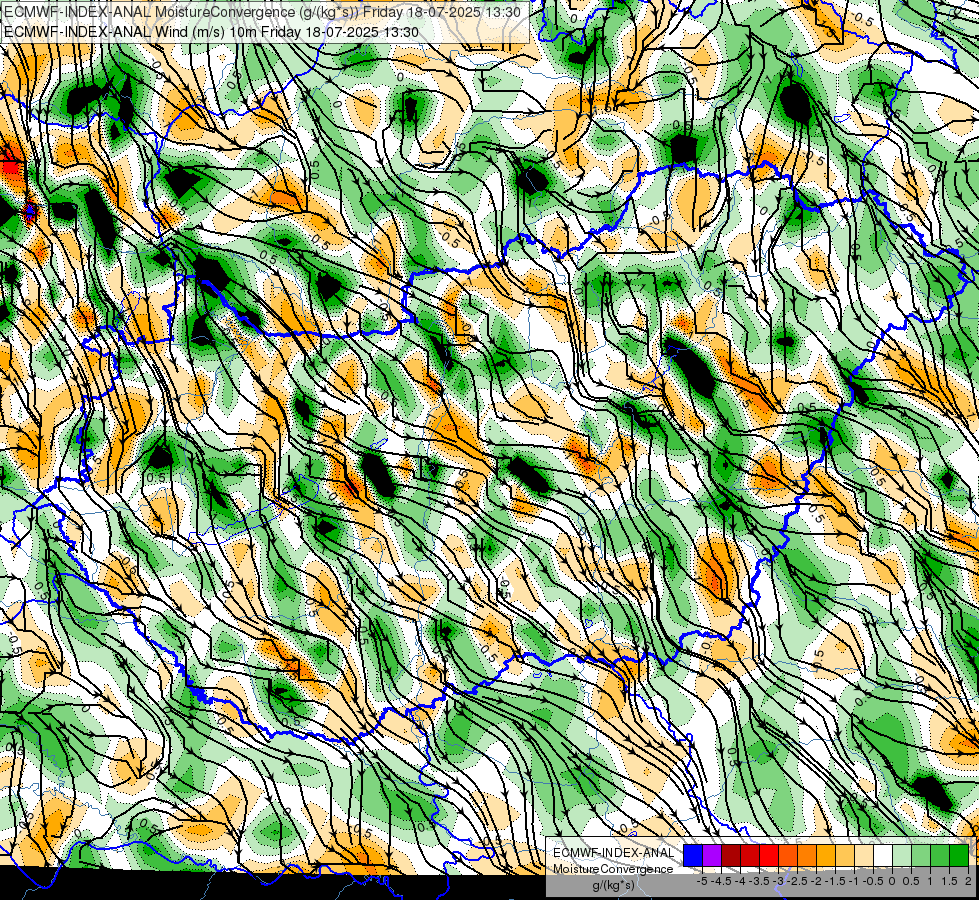Image resolution: width=979 pixels, height=900 pixels.
Task: Click the legend unit text g/(kg*s)
Action: tap(613, 886)
